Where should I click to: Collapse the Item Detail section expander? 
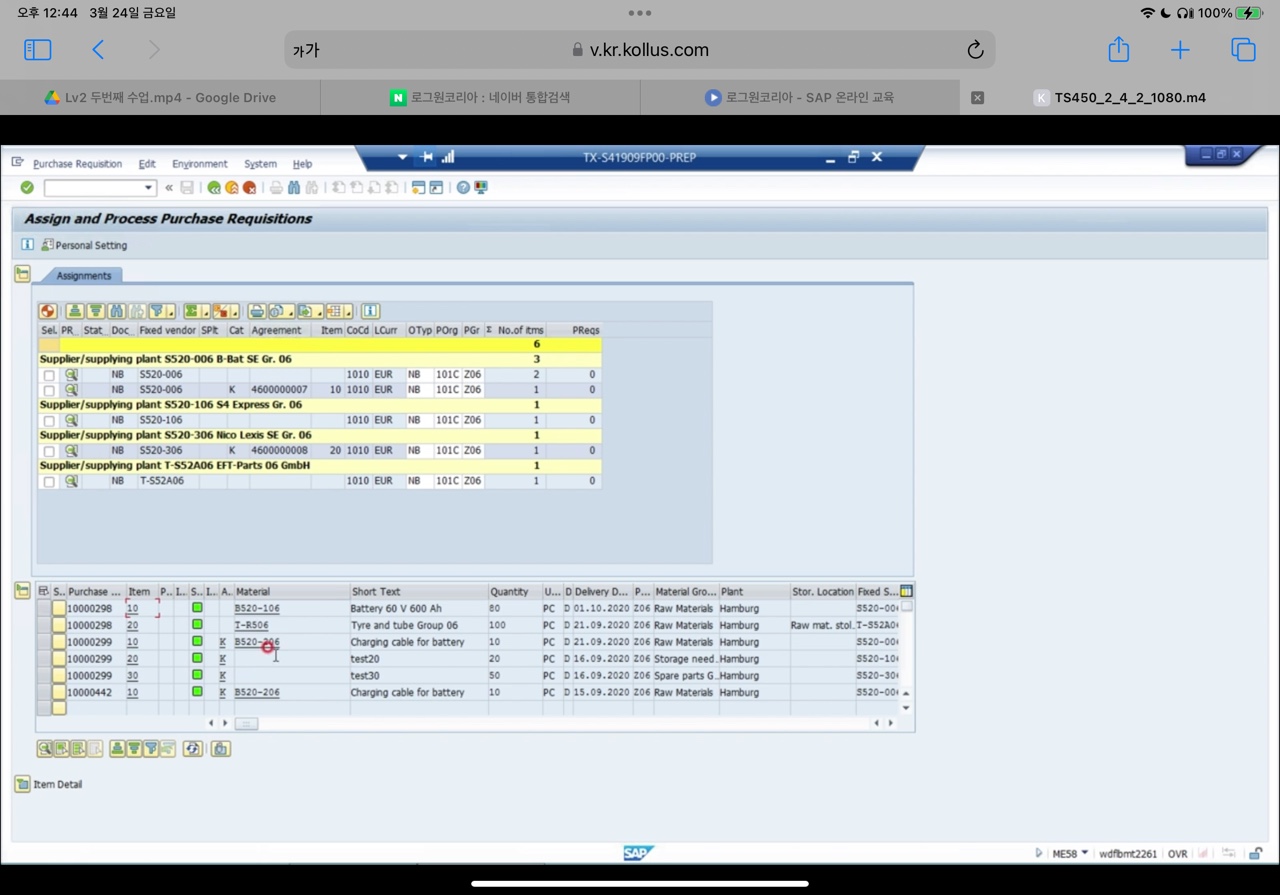tap(22, 785)
